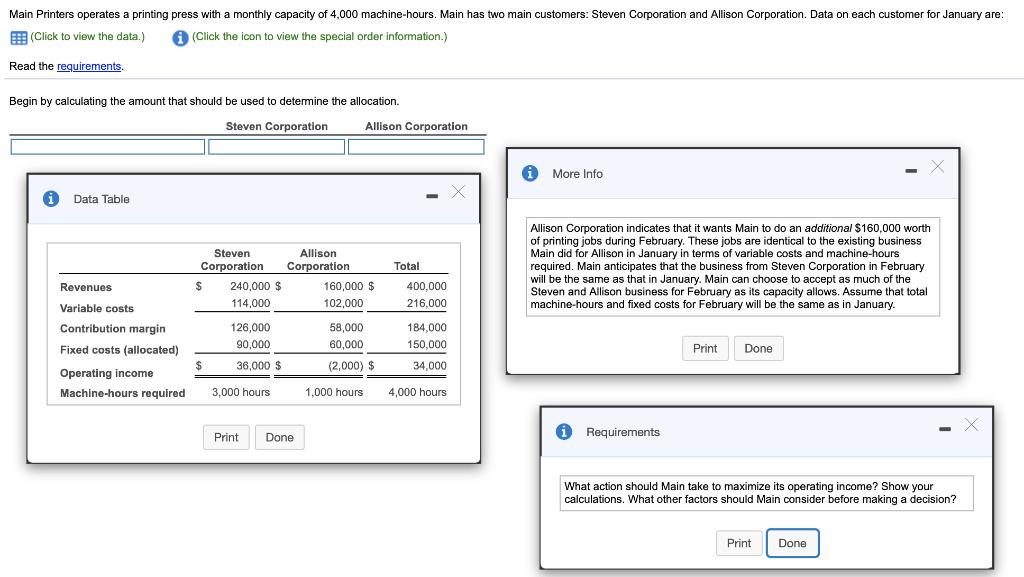Click Steven contribution margin 126,000
Screen dimensions: 1024x577
pyautogui.click(x=250, y=327)
